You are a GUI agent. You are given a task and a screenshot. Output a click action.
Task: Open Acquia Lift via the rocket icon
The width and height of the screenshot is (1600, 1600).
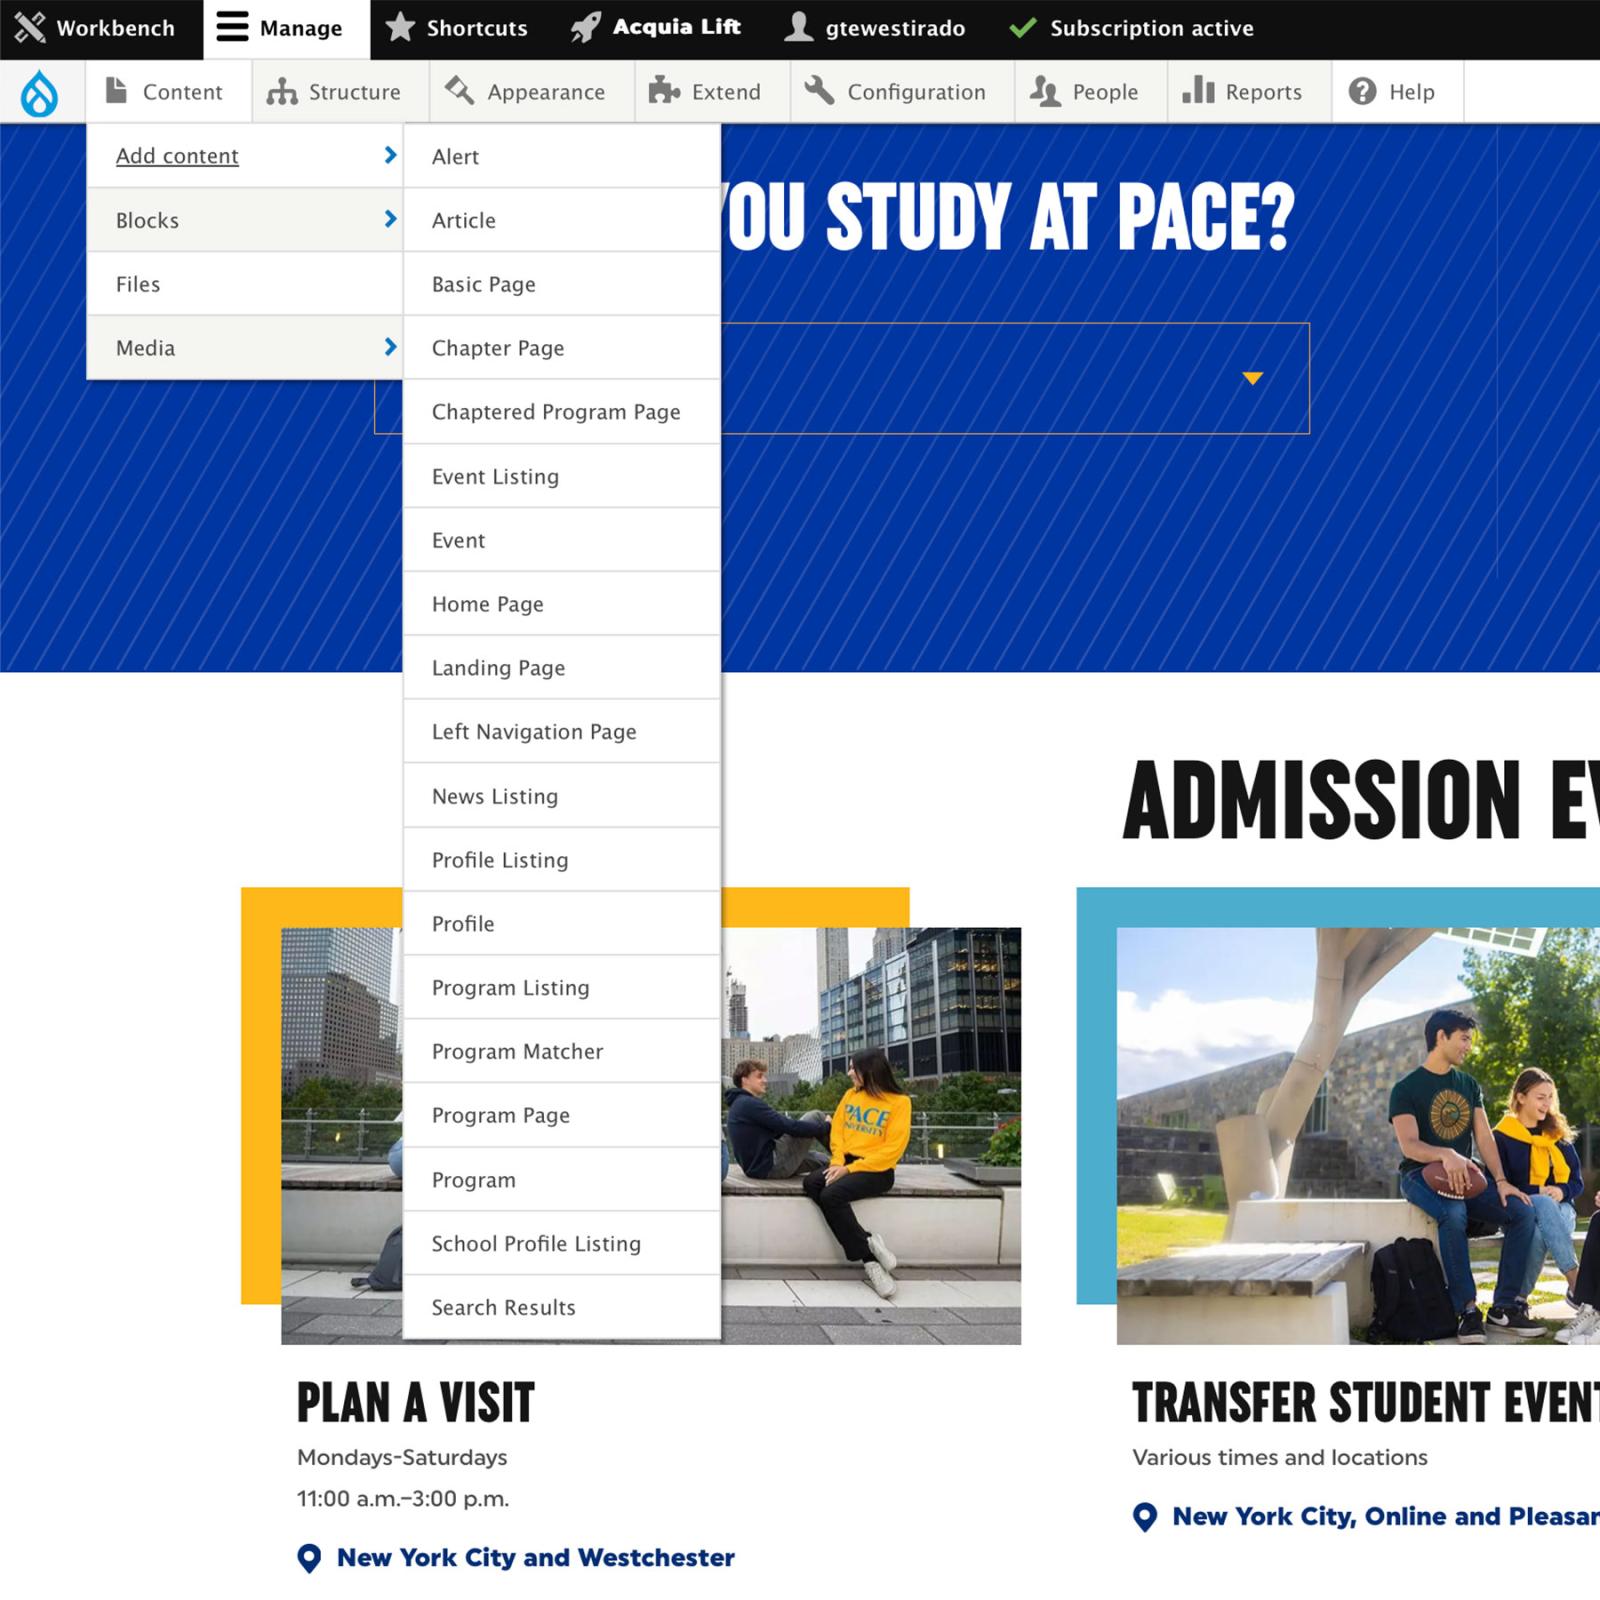click(x=585, y=27)
